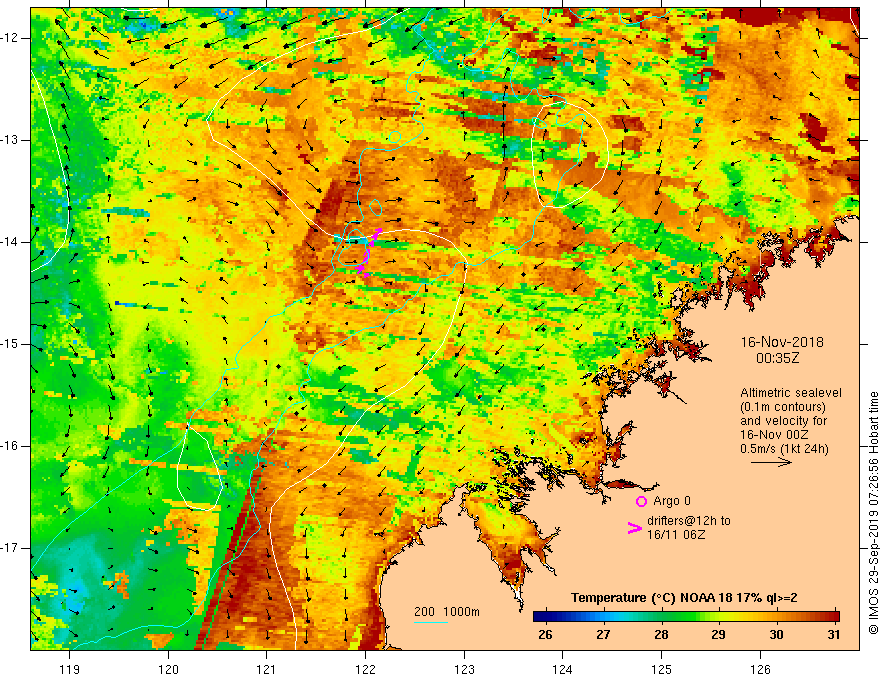
Task: Click the '16-Nov 00Z' text
Action: point(773,435)
